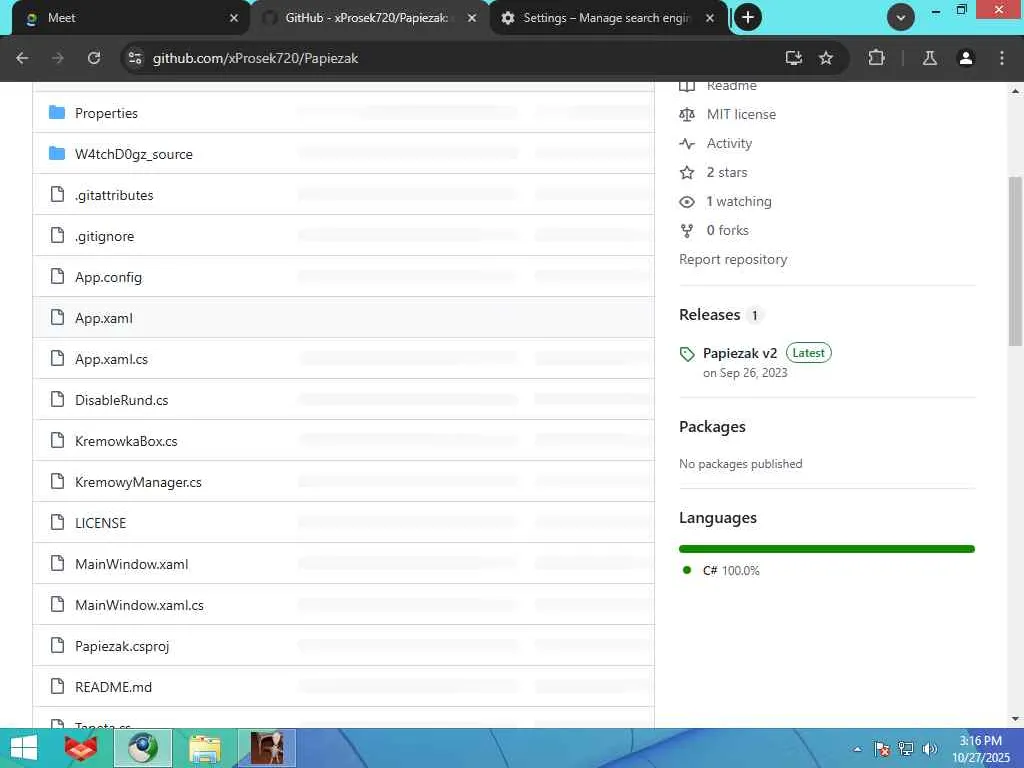Focus the address bar URL
Screen dimensions: 1024x768
[x=255, y=58]
